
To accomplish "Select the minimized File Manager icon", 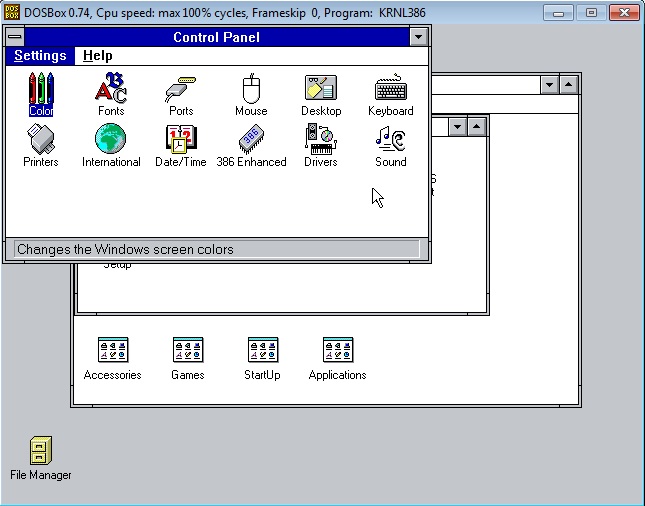I will 41,458.
